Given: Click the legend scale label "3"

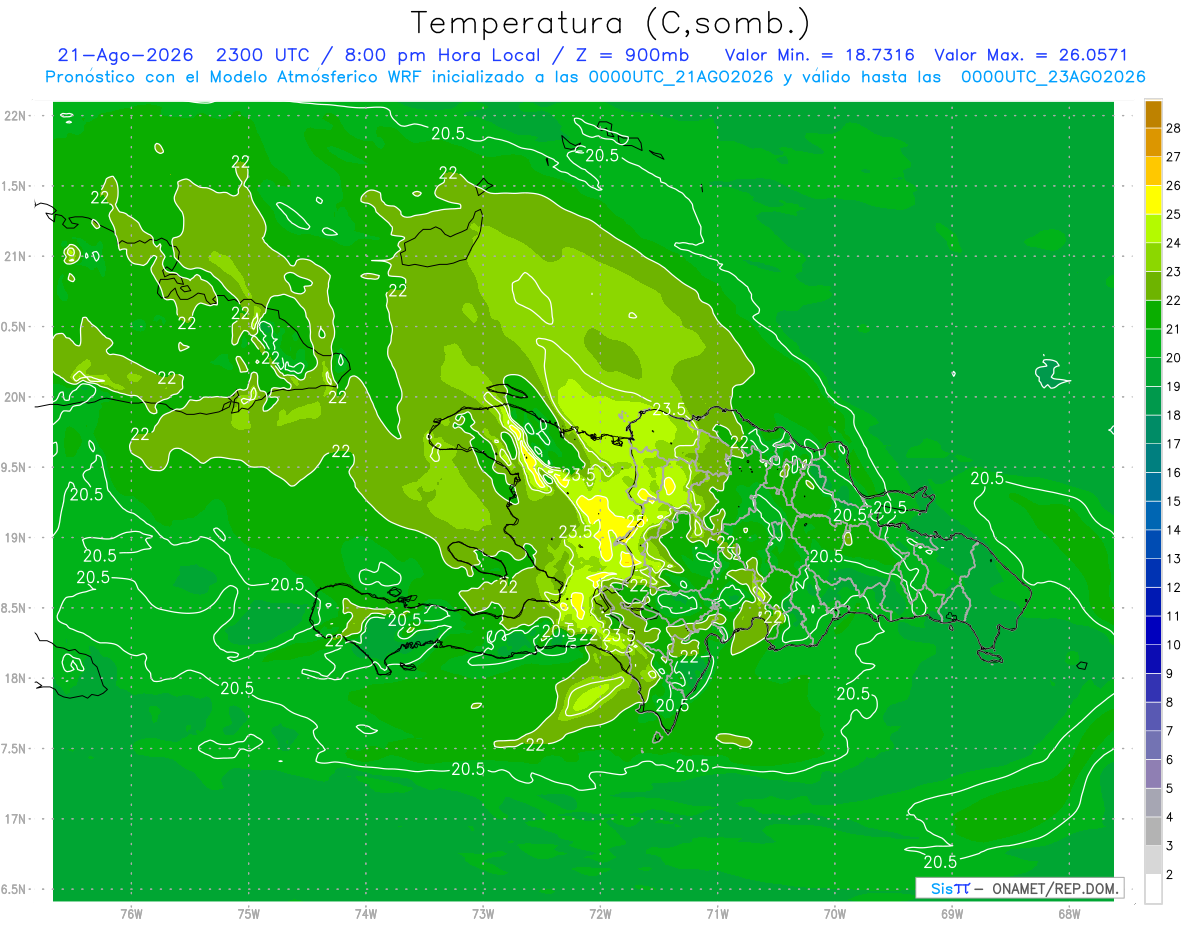Looking at the screenshot, I should (x=1170, y=846).
